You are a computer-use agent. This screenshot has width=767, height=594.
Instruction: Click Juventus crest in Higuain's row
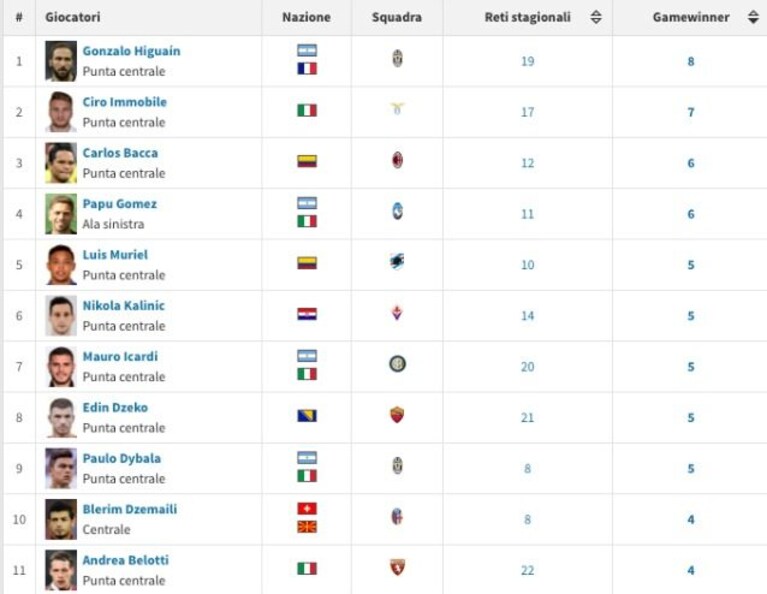pos(397,59)
